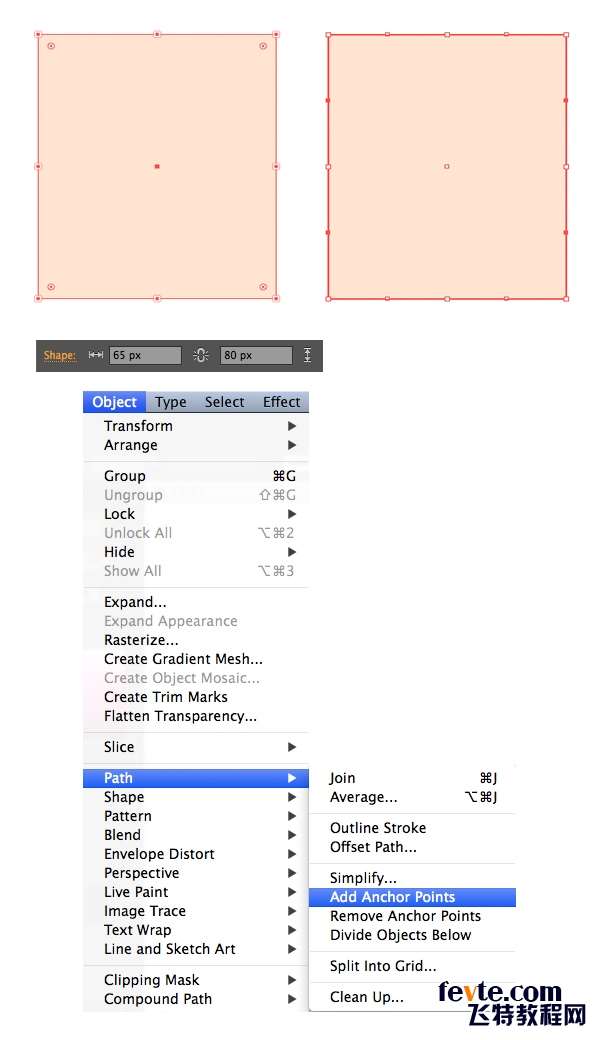This screenshot has width=600, height=1040.
Task: Click the constrain proportions link icon
Action: click(x=201, y=356)
